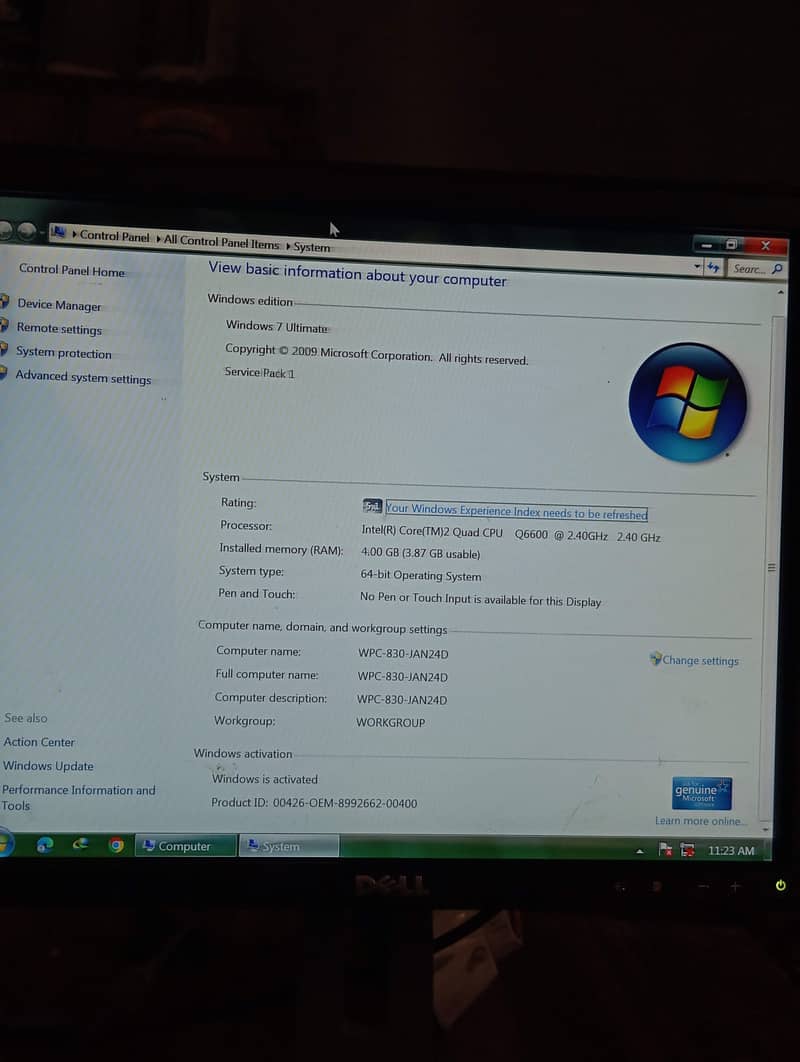The height and width of the screenshot is (1062, 800).
Task: Click the address bar refresh button
Action: (x=713, y=268)
